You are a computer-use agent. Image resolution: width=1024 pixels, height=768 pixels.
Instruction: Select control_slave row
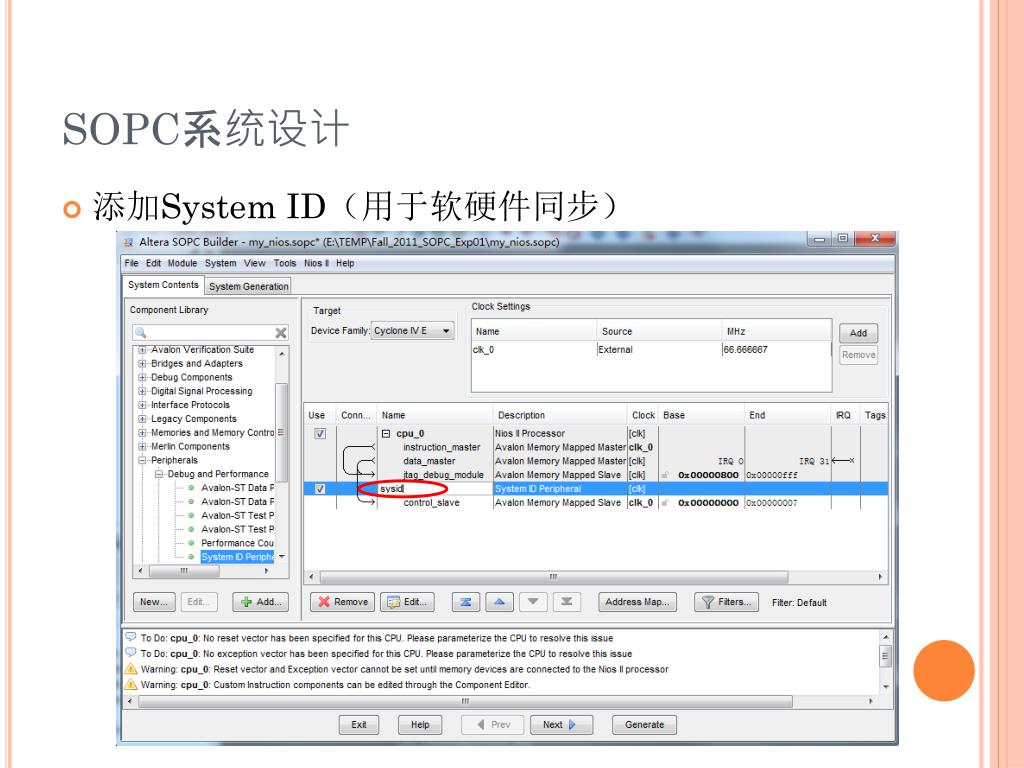[x=431, y=502]
